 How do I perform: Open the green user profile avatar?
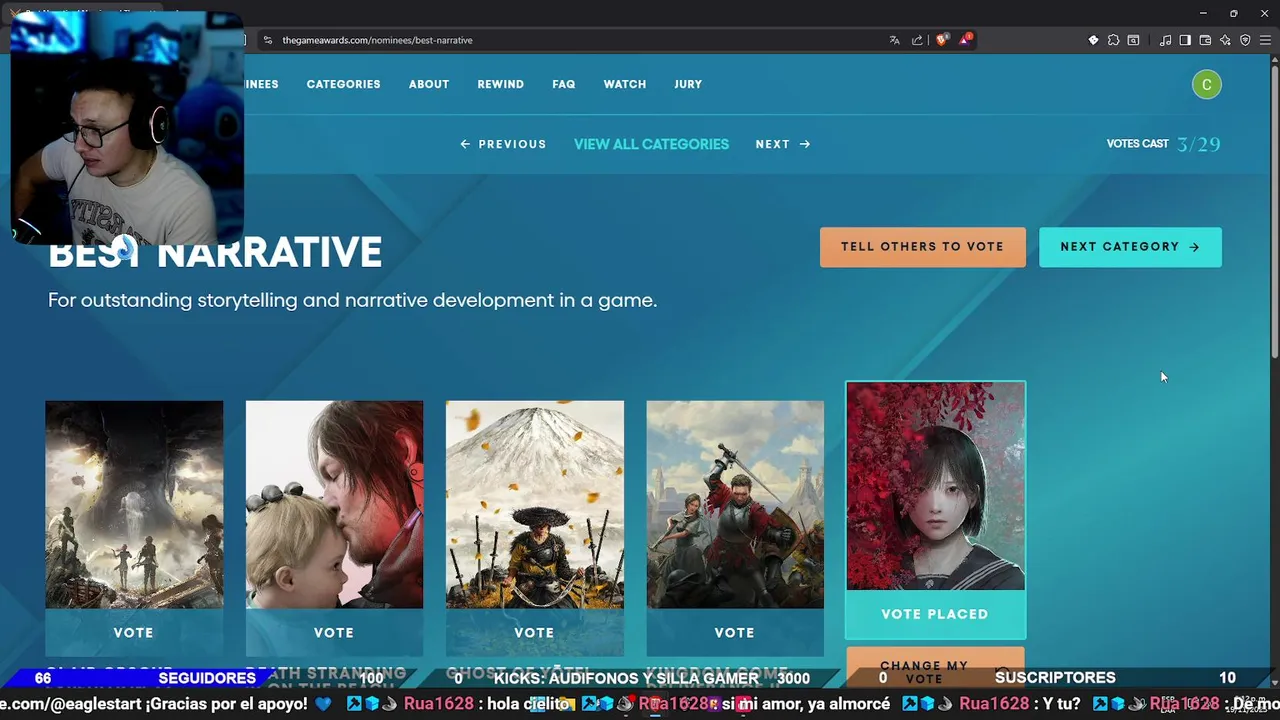[1207, 85]
